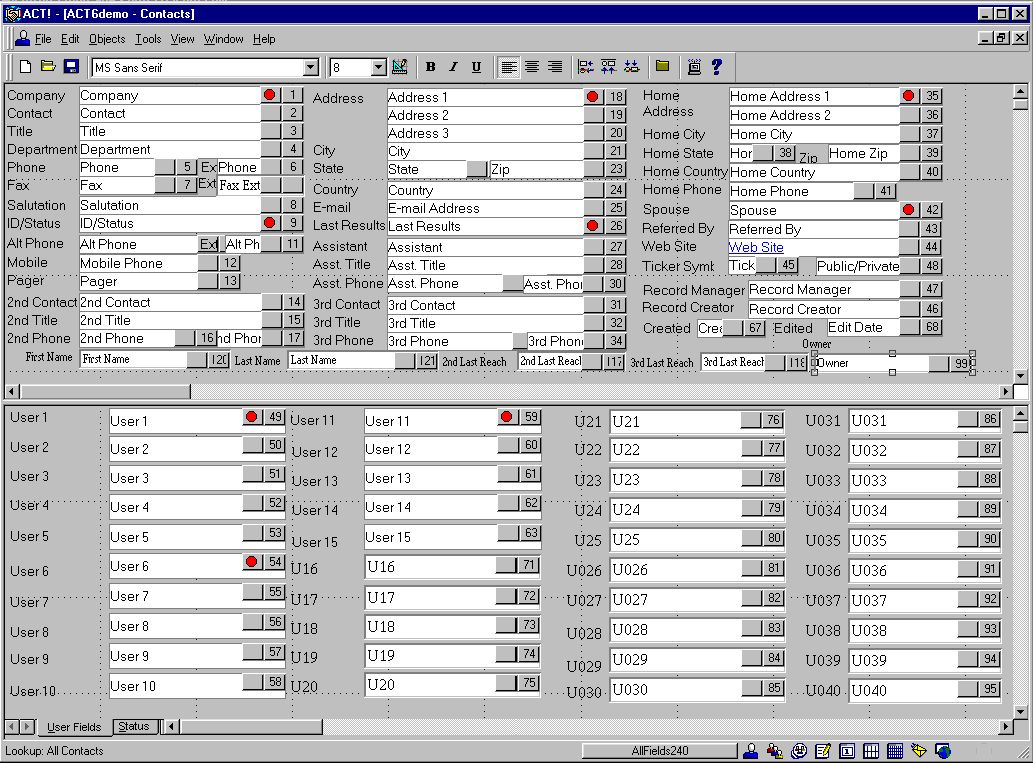The width and height of the screenshot is (1033, 763).
Task: Select the Record Manager input field
Action: coord(824,289)
